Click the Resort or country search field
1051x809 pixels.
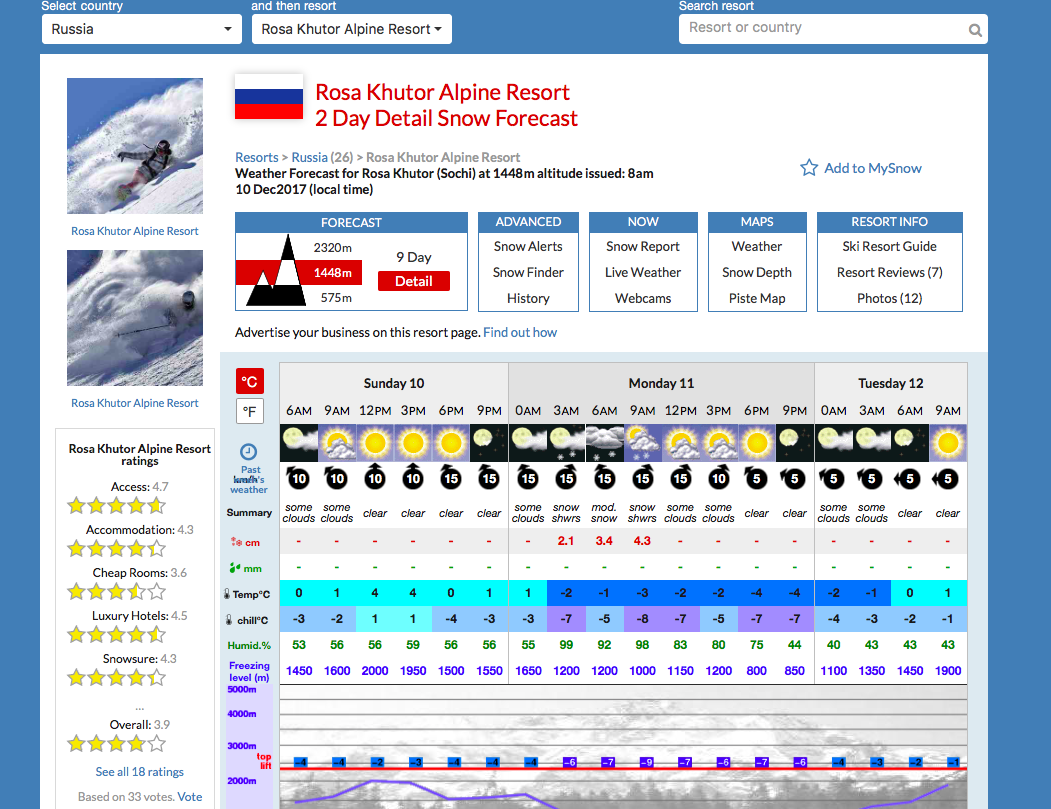pyautogui.click(x=833, y=29)
